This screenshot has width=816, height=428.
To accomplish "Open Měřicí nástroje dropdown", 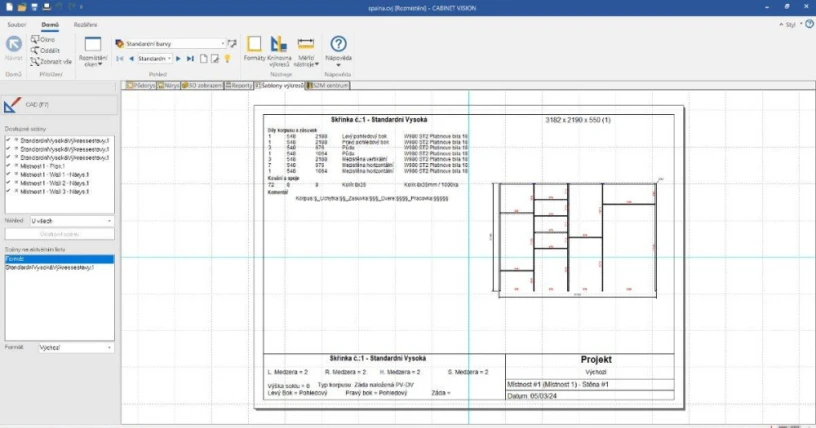I will point(306,51).
